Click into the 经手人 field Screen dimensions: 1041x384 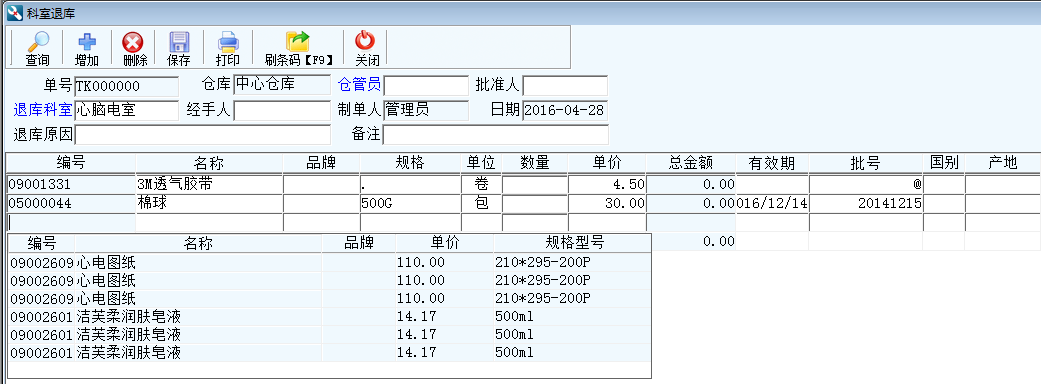(x=282, y=110)
